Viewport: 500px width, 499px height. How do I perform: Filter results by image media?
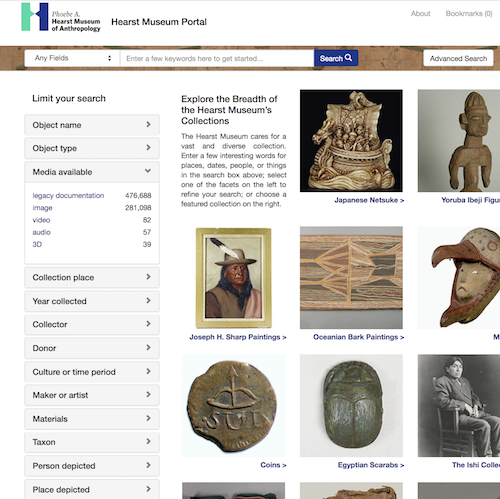42,208
